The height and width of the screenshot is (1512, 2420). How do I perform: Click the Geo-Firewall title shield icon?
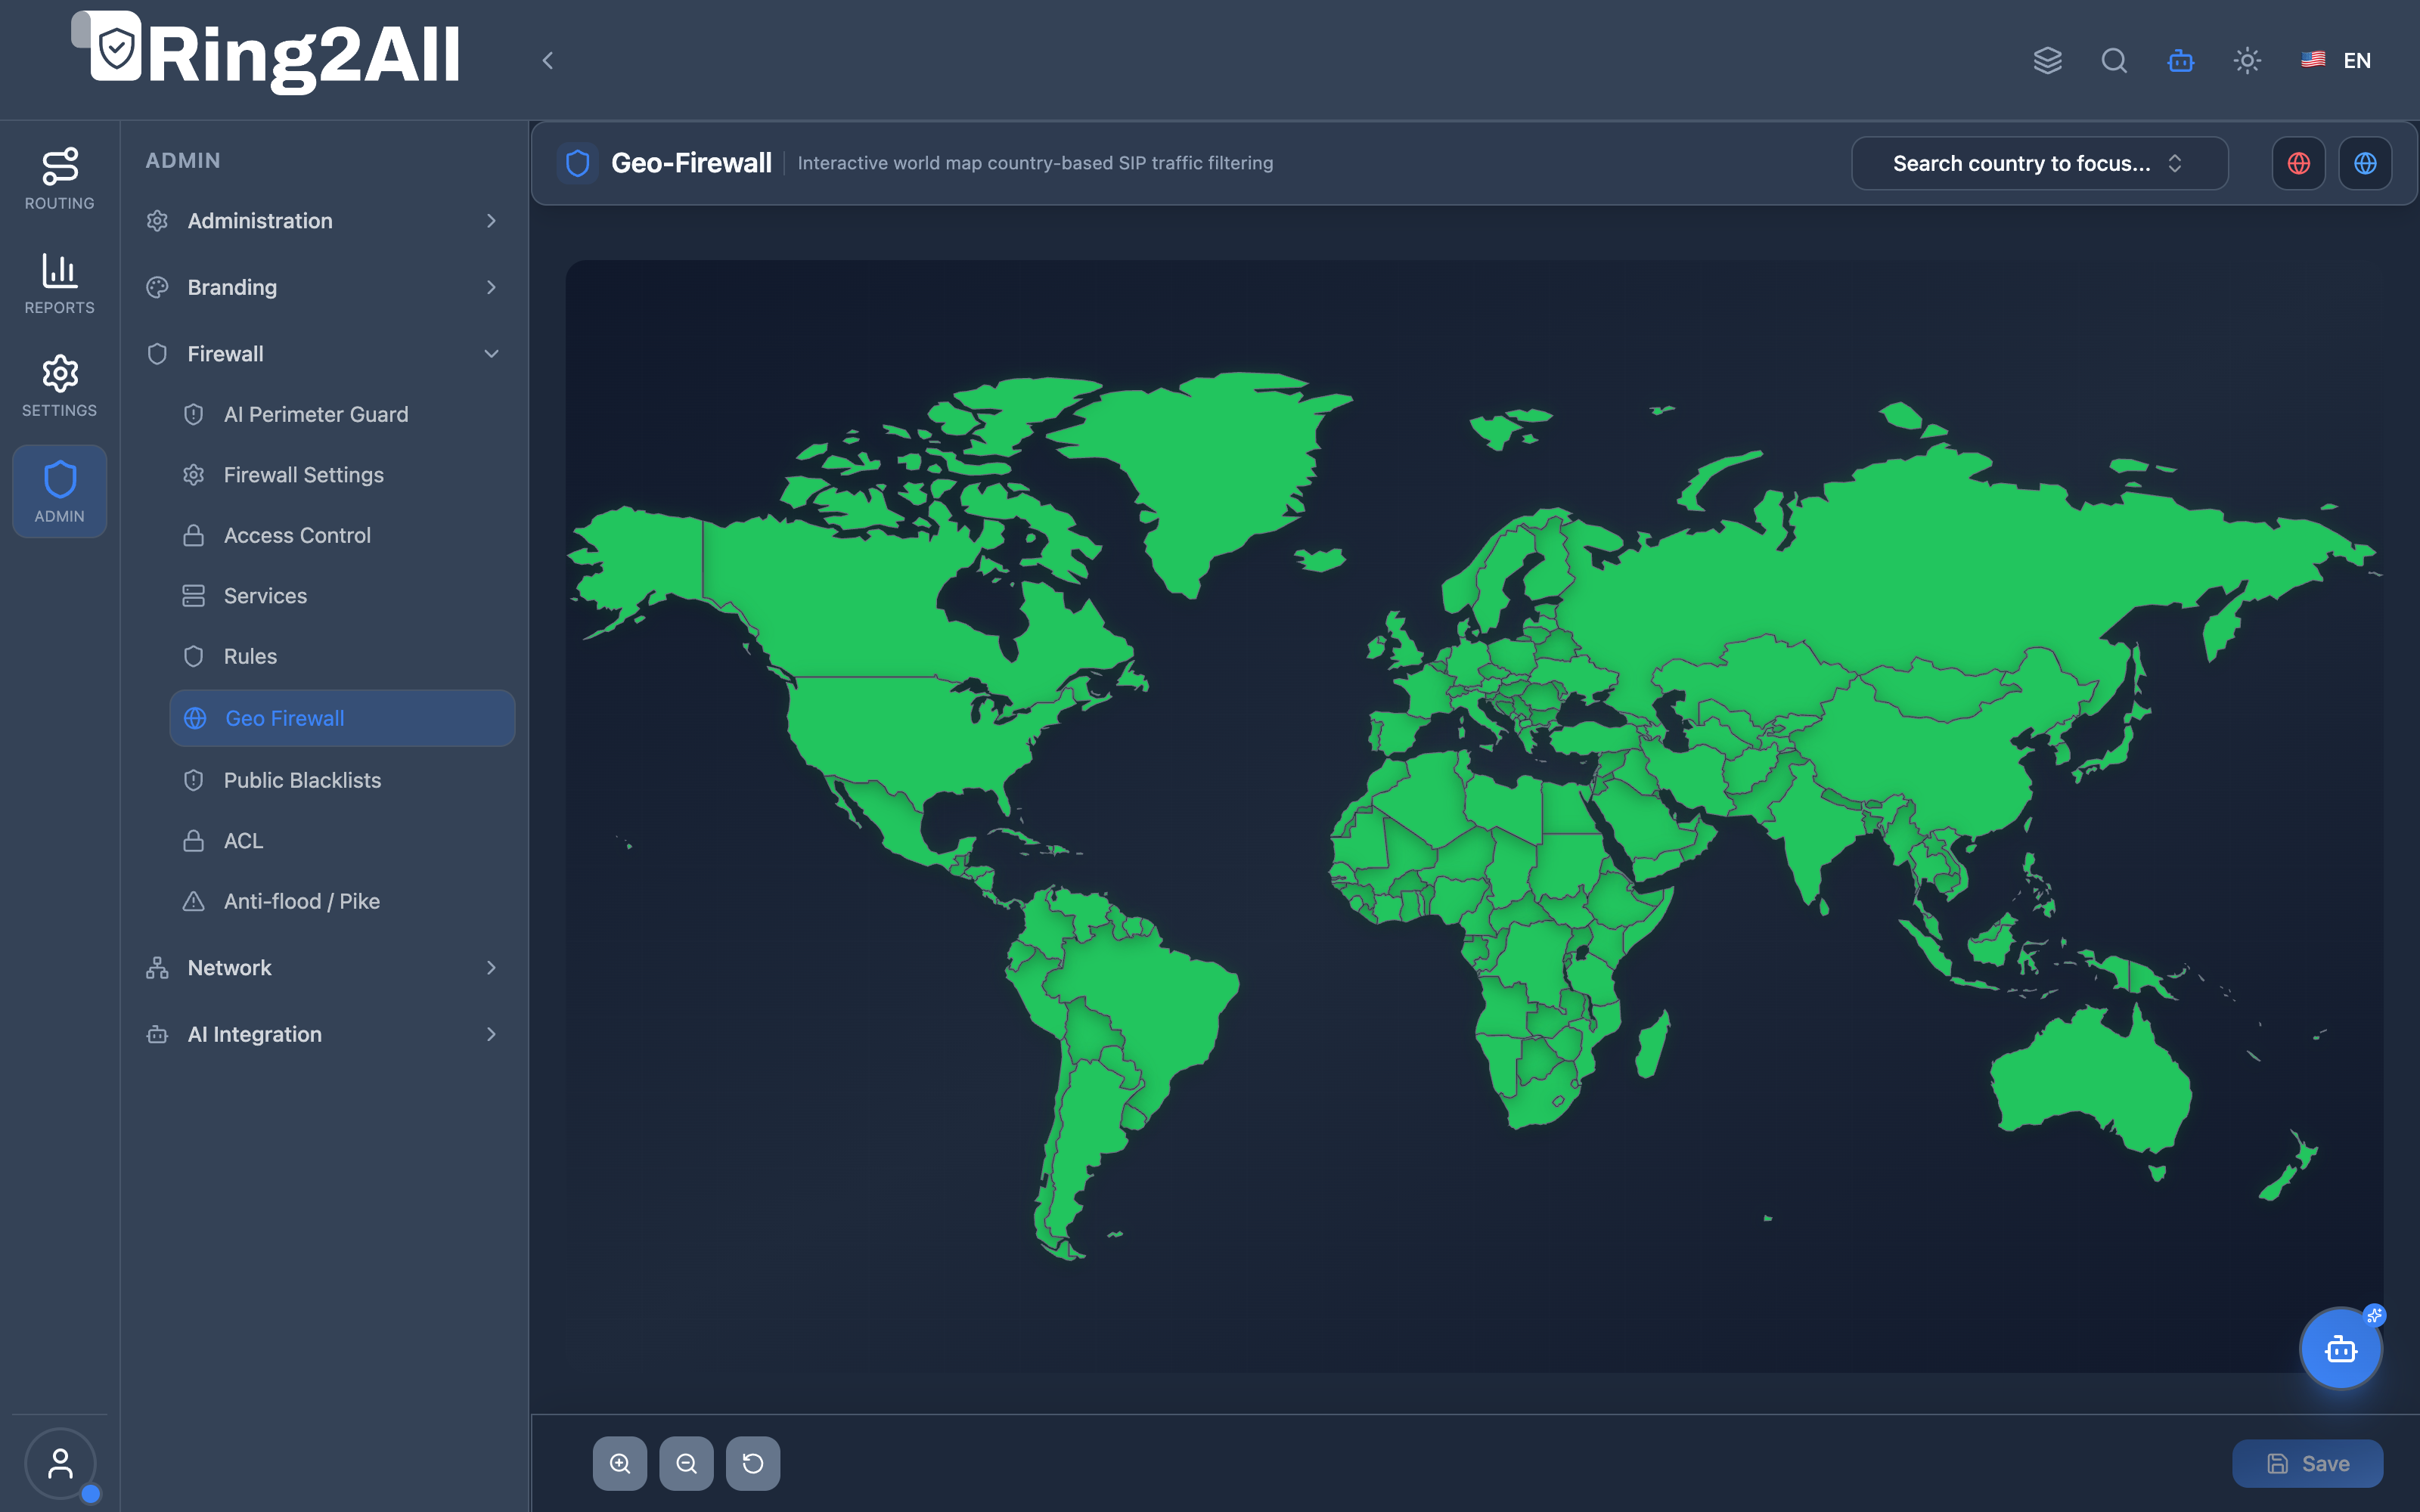tap(577, 163)
